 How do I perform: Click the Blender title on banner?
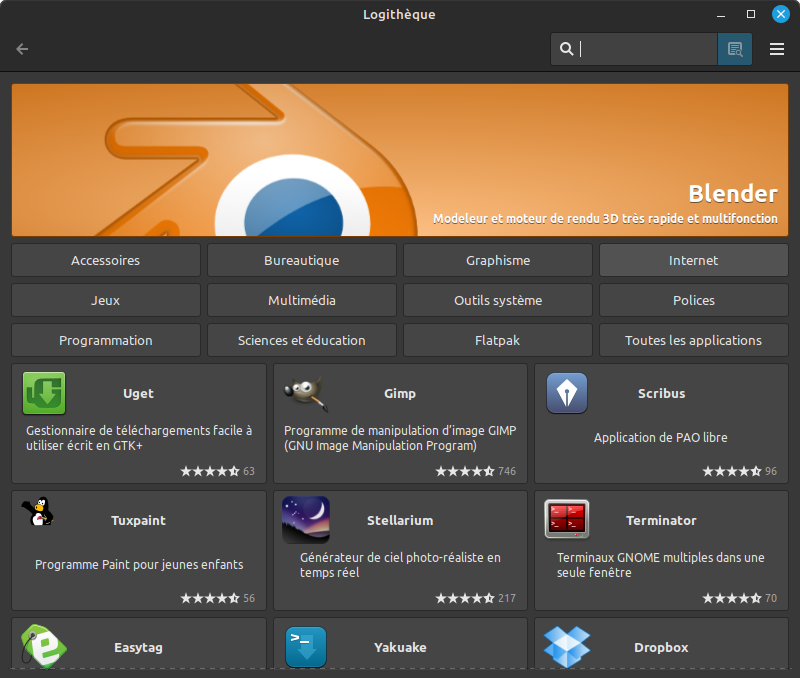pyautogui.click(x=733, y=194)
